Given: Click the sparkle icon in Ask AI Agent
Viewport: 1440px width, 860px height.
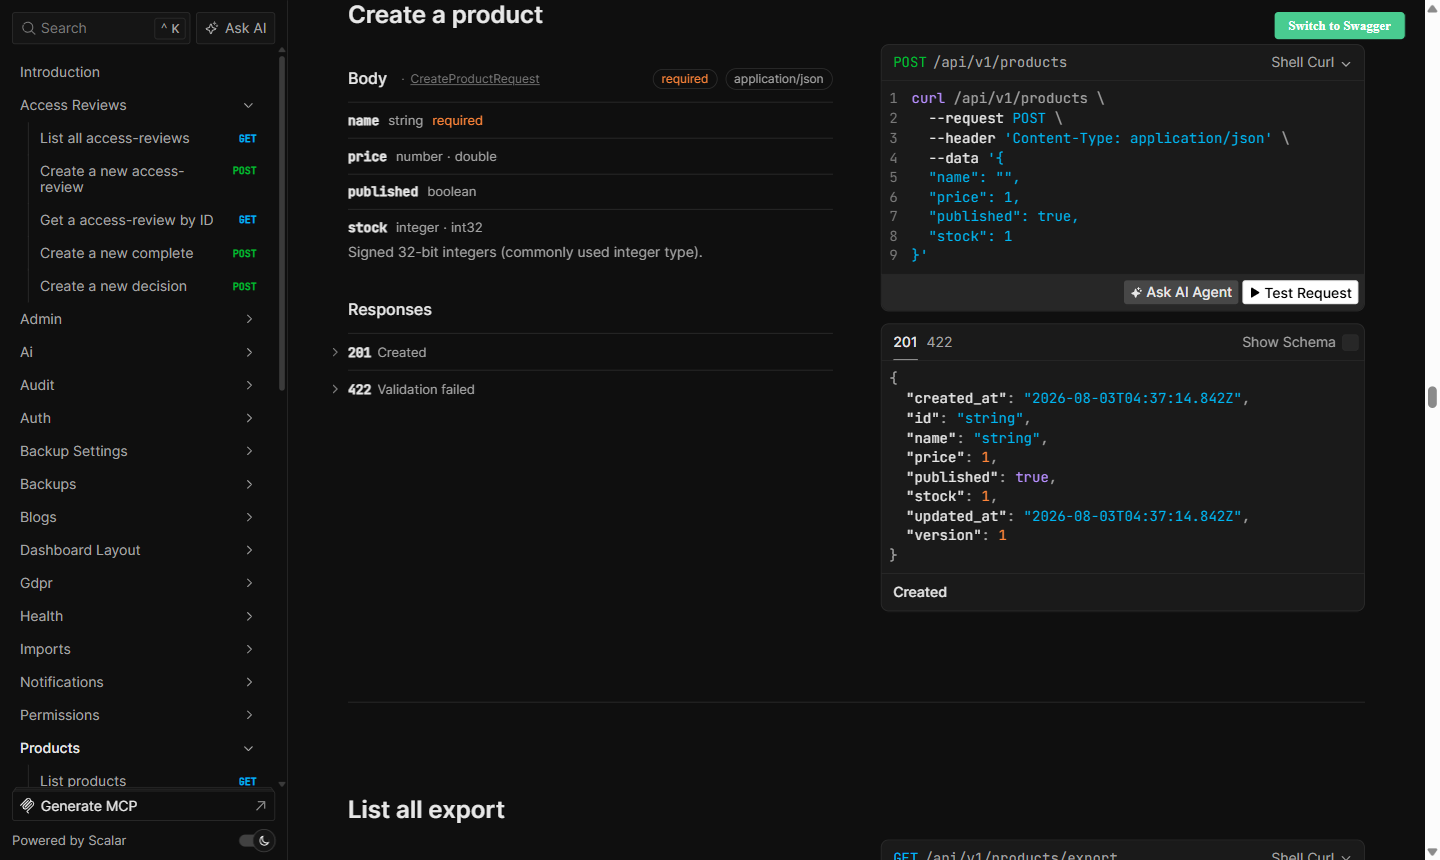Looking at the screenshot, I should click(x=1136, y=293).
